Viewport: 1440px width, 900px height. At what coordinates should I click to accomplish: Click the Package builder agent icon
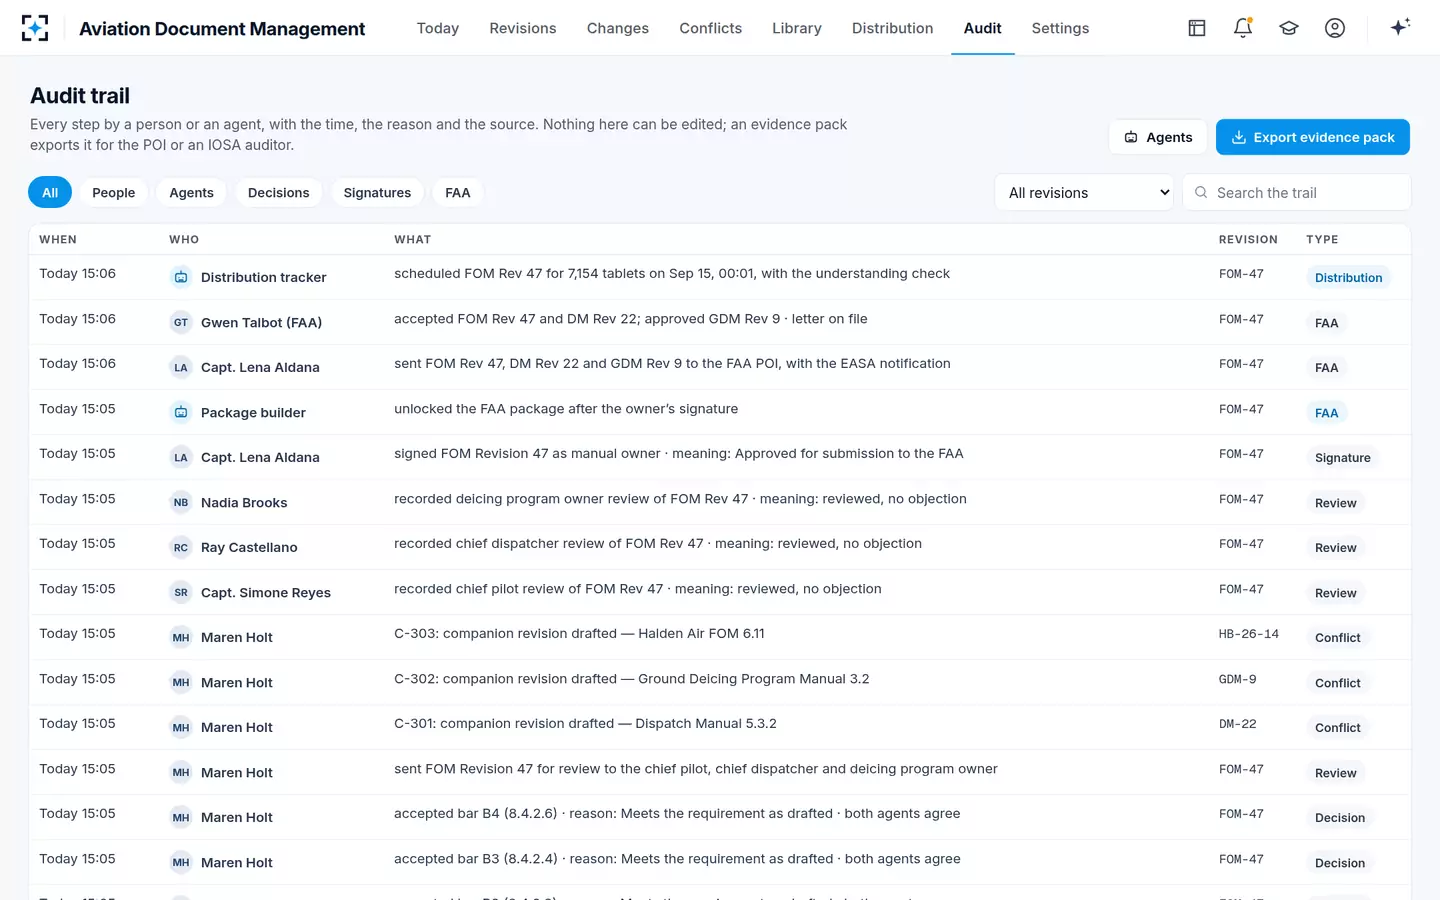pyautogui.click(x=181, y=412)
